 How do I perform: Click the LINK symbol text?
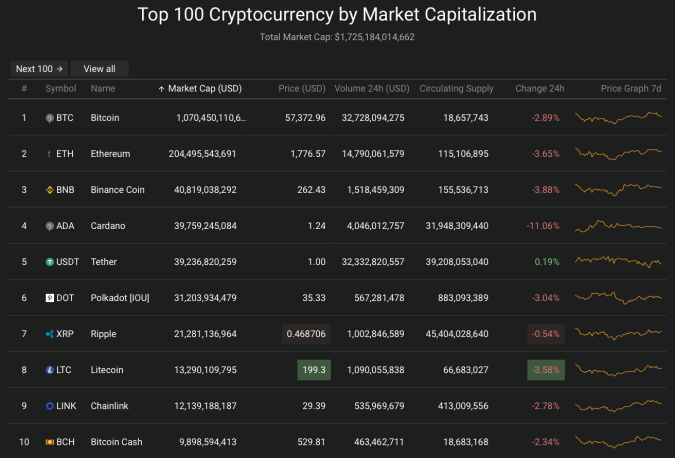point(66,406)
